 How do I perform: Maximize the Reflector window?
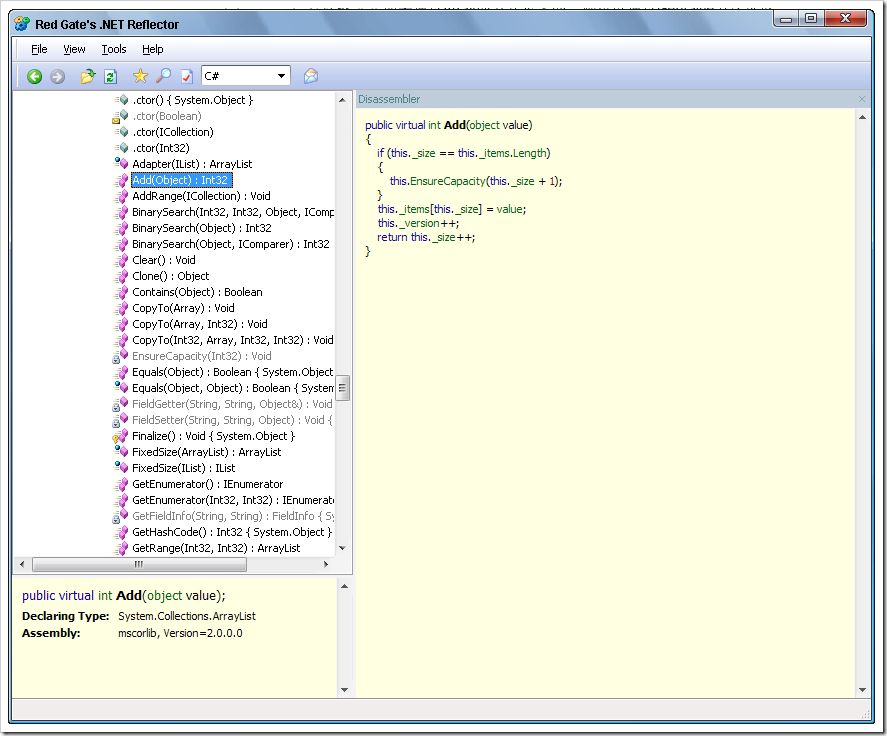click(811, 18)
